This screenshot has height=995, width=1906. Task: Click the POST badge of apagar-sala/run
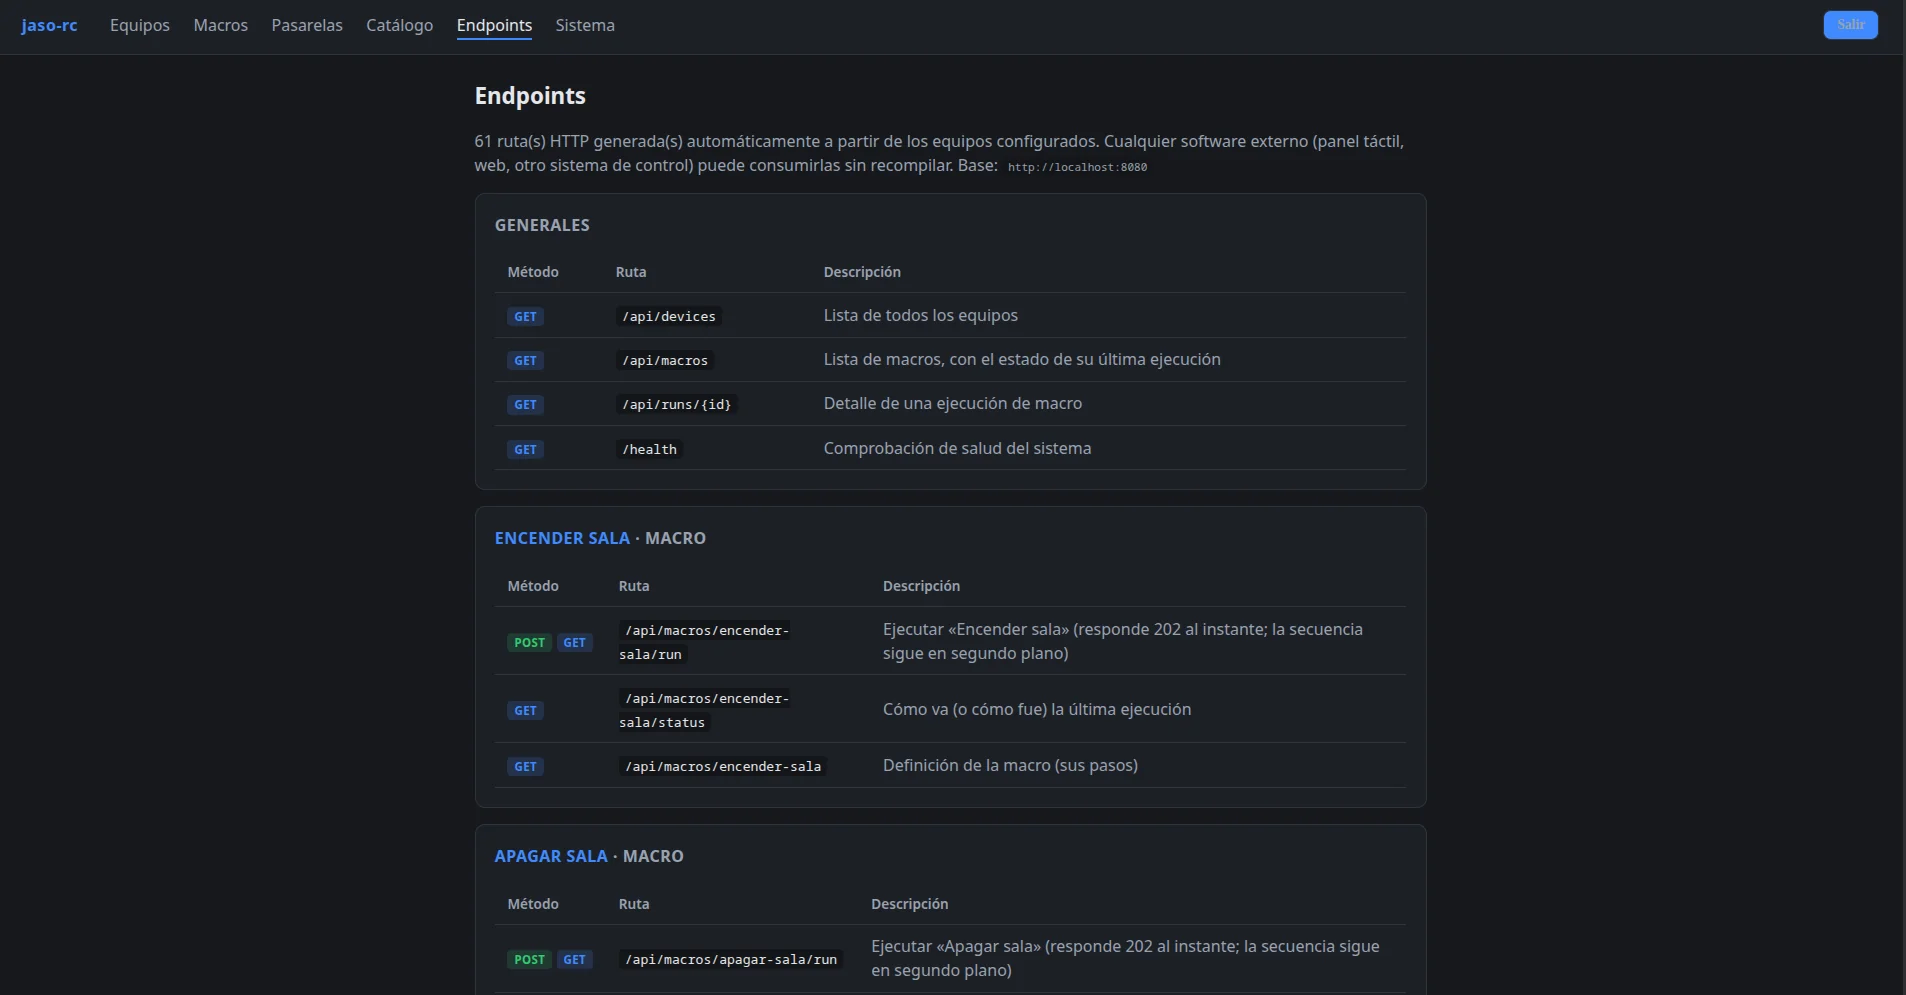(529, 959)
